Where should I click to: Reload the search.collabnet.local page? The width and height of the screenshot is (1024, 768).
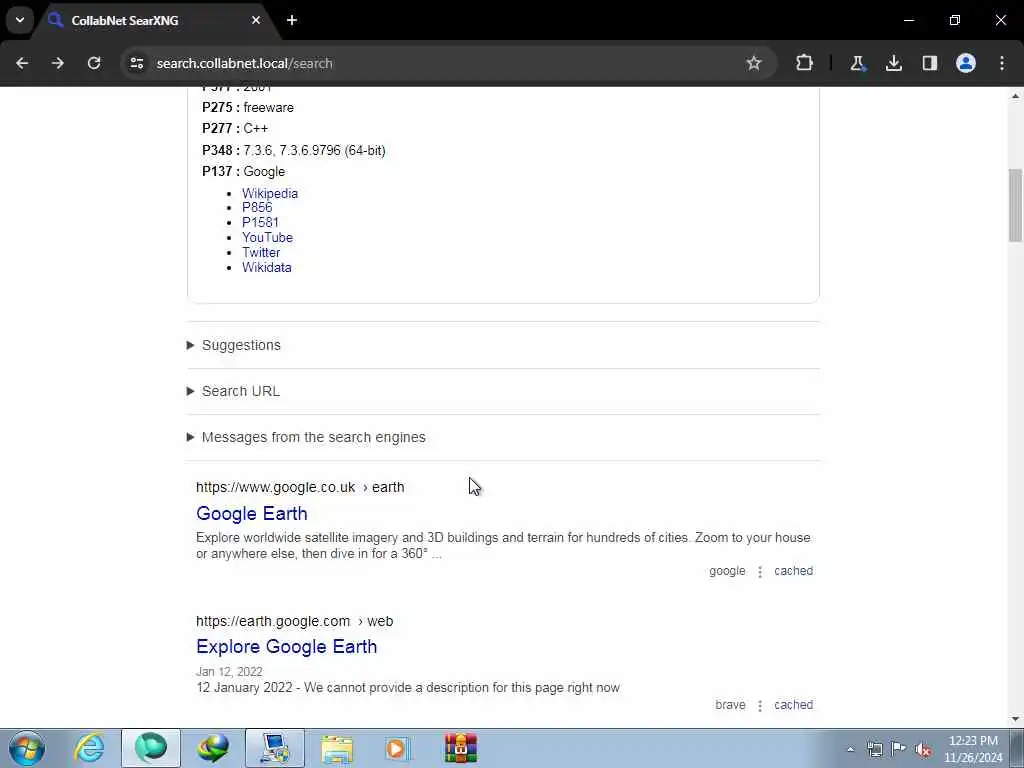coord(94,63)
